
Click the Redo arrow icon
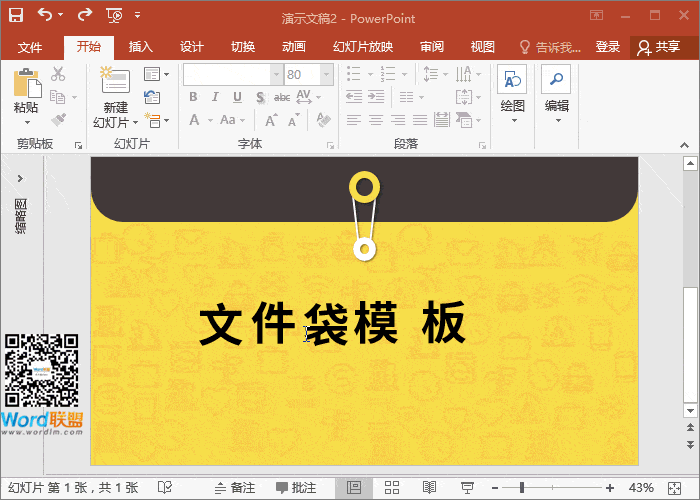84,15
